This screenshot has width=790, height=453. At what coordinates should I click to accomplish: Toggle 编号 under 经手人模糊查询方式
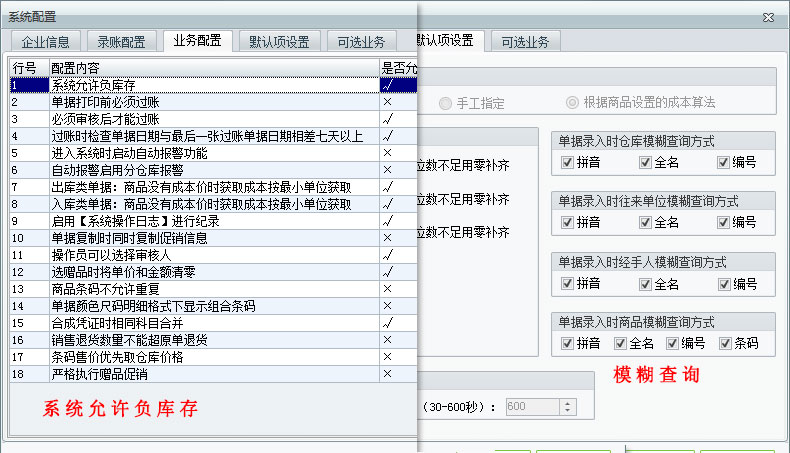pos(724,284)
